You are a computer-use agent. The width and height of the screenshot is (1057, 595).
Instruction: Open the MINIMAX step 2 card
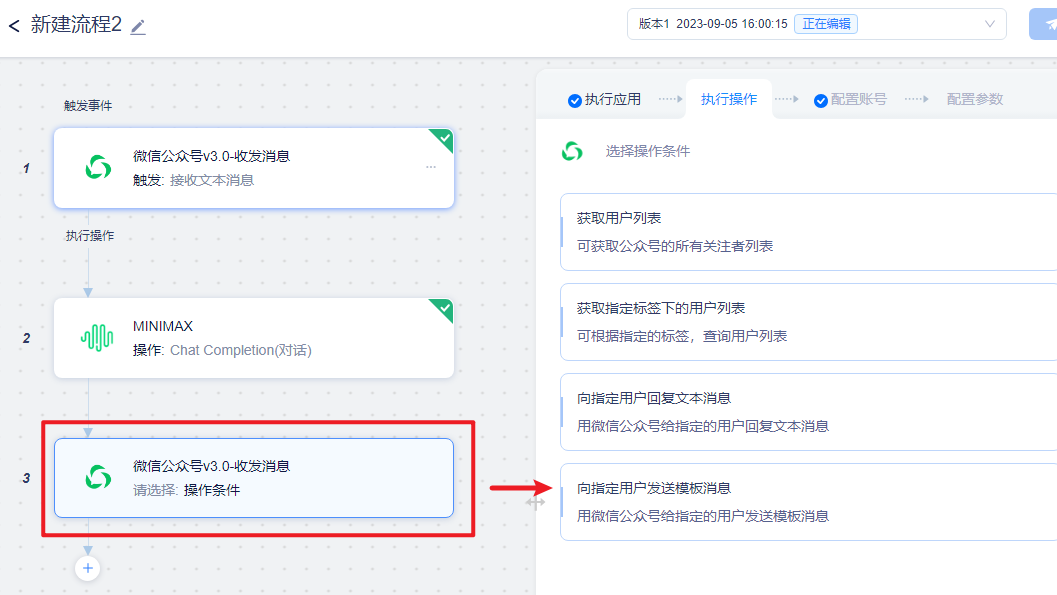(x=253, y=338)
